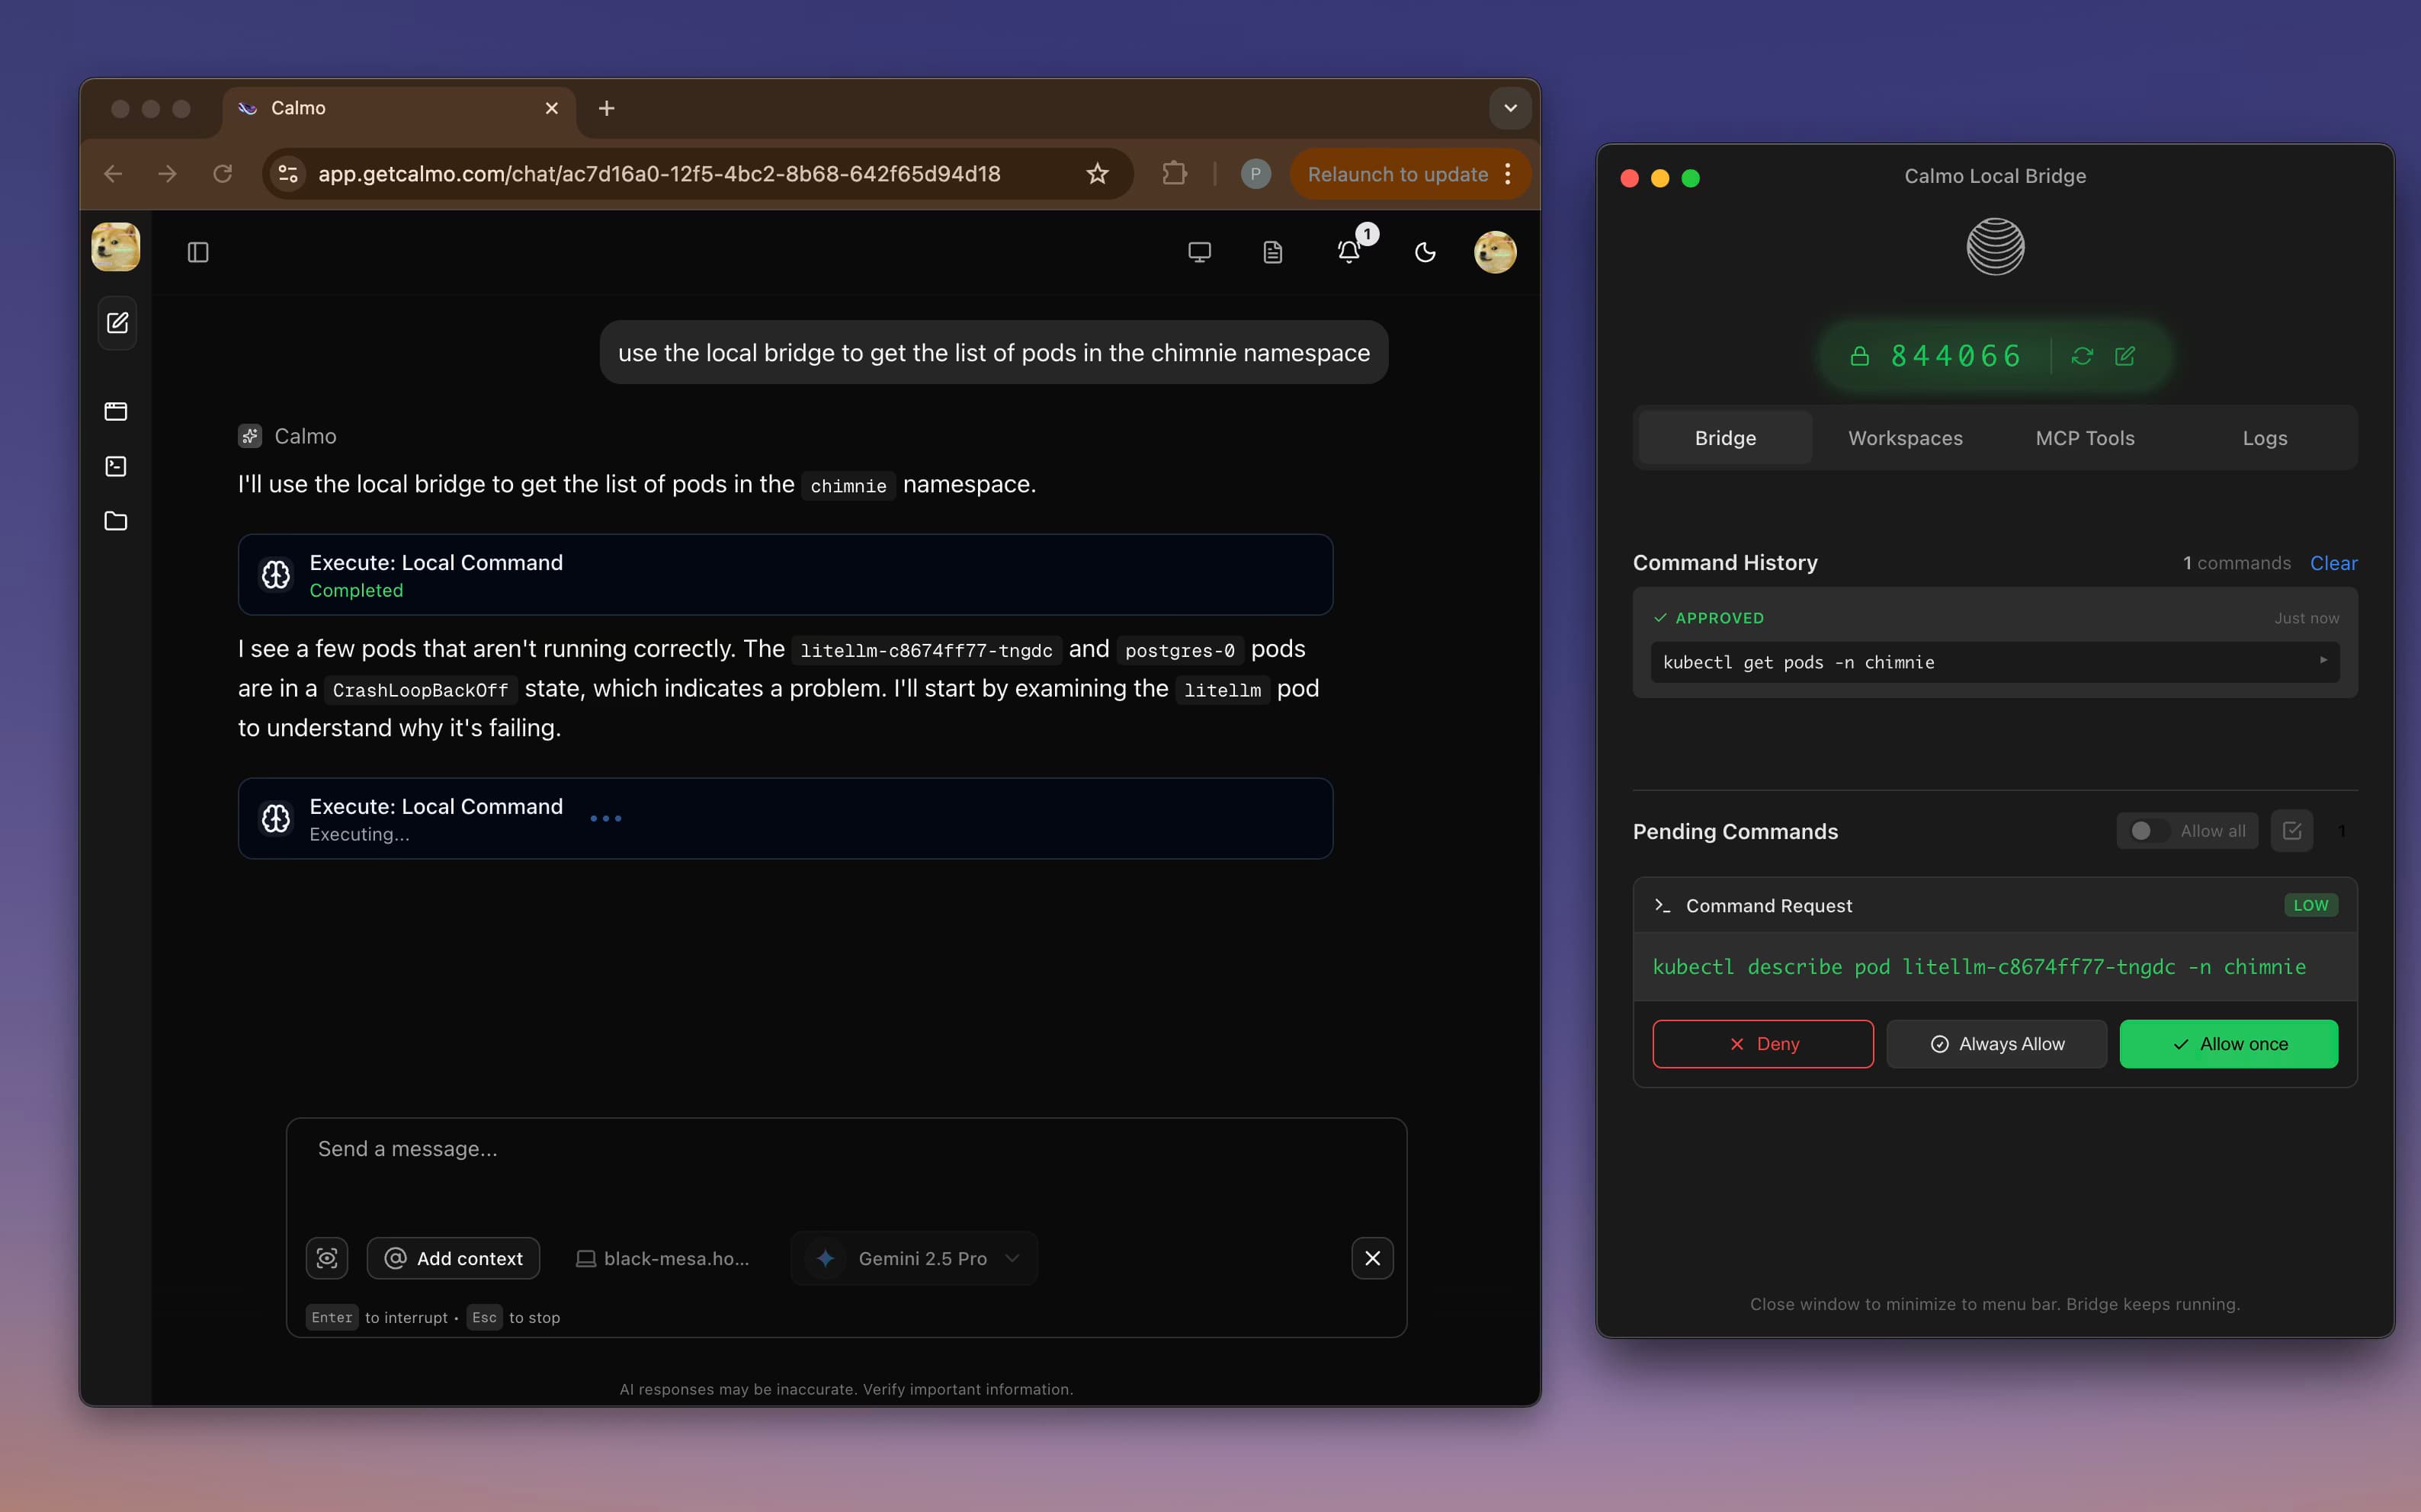The image size is (2421, 1512).
Task: Expand the kubectl get pods history entry
Action: (x=2323, y=661)
